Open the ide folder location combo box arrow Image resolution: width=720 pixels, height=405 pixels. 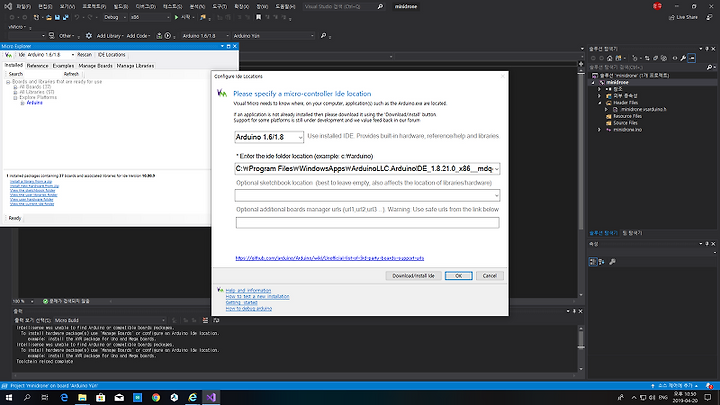click(496, 169)
